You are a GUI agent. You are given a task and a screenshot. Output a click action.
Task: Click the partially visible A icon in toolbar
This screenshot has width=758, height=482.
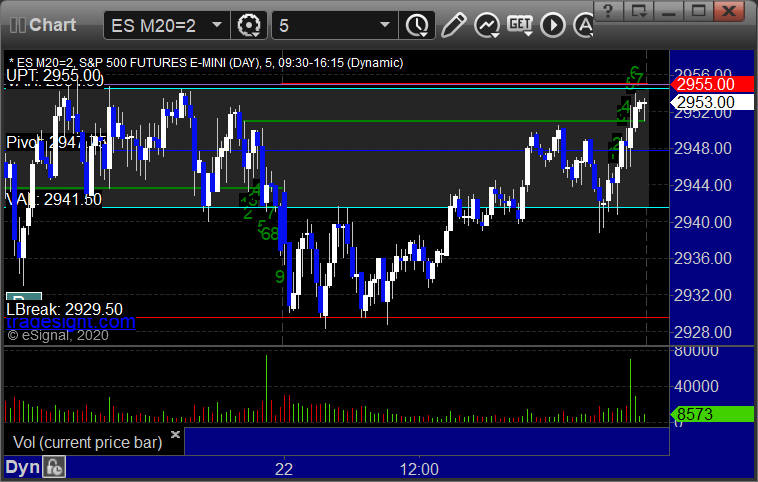pos(583,25)
